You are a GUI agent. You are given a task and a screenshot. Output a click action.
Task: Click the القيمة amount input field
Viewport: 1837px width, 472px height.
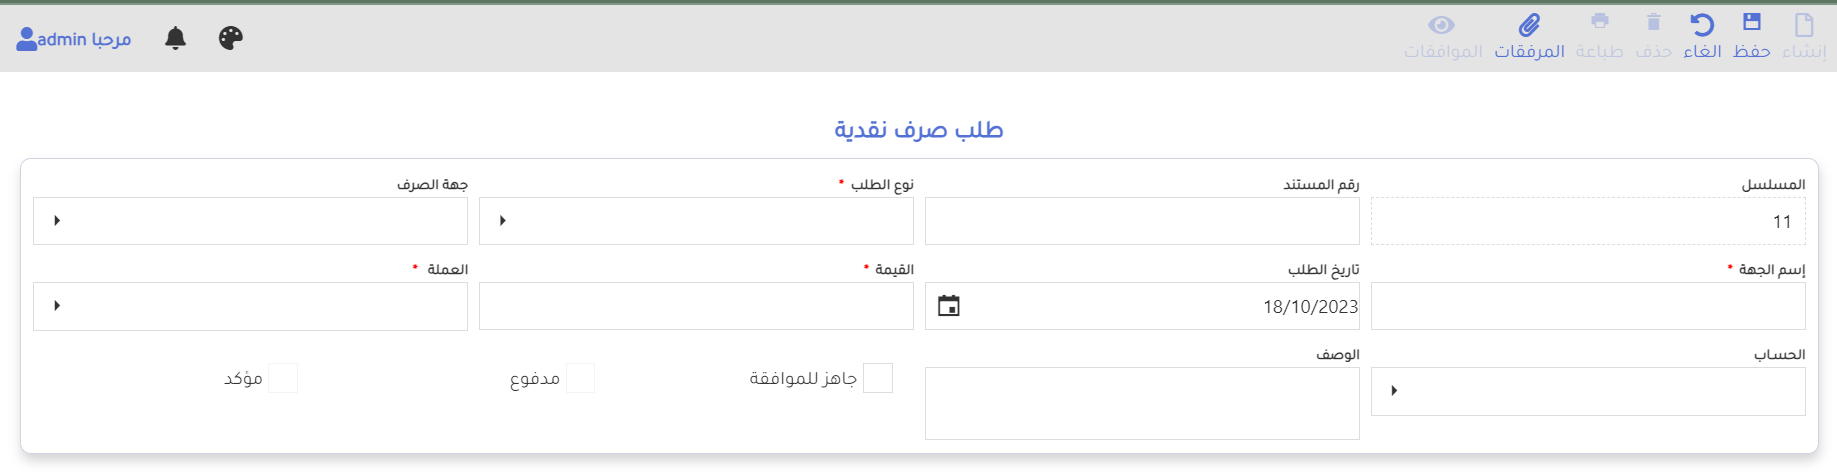(696, 306)
